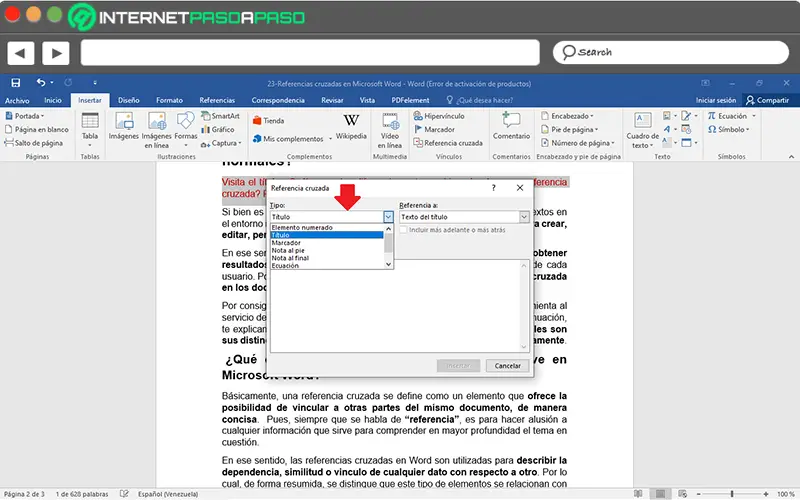Viewport: 800px width, 500px height.
Task: Click the zoom in plus button
Action: [x=766, y=494]
